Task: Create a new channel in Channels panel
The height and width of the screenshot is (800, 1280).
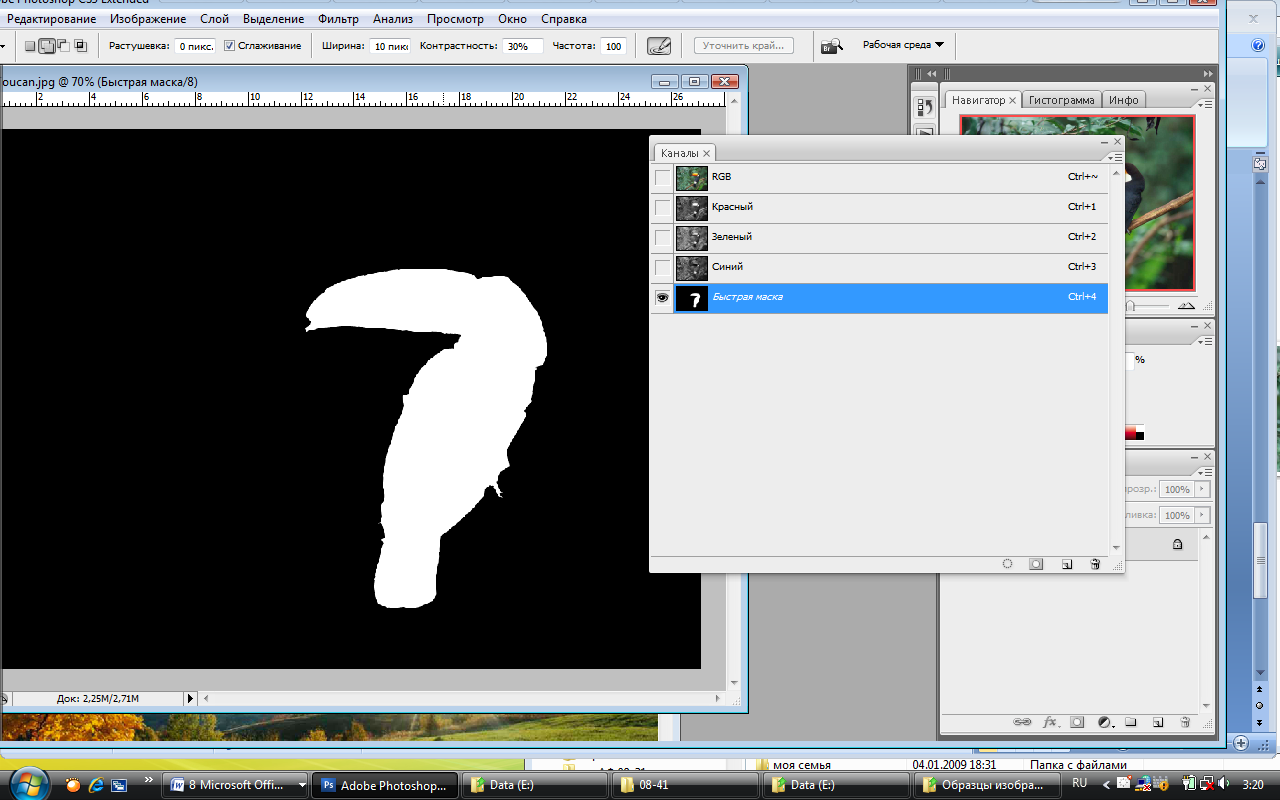Action: [1067, 564]
